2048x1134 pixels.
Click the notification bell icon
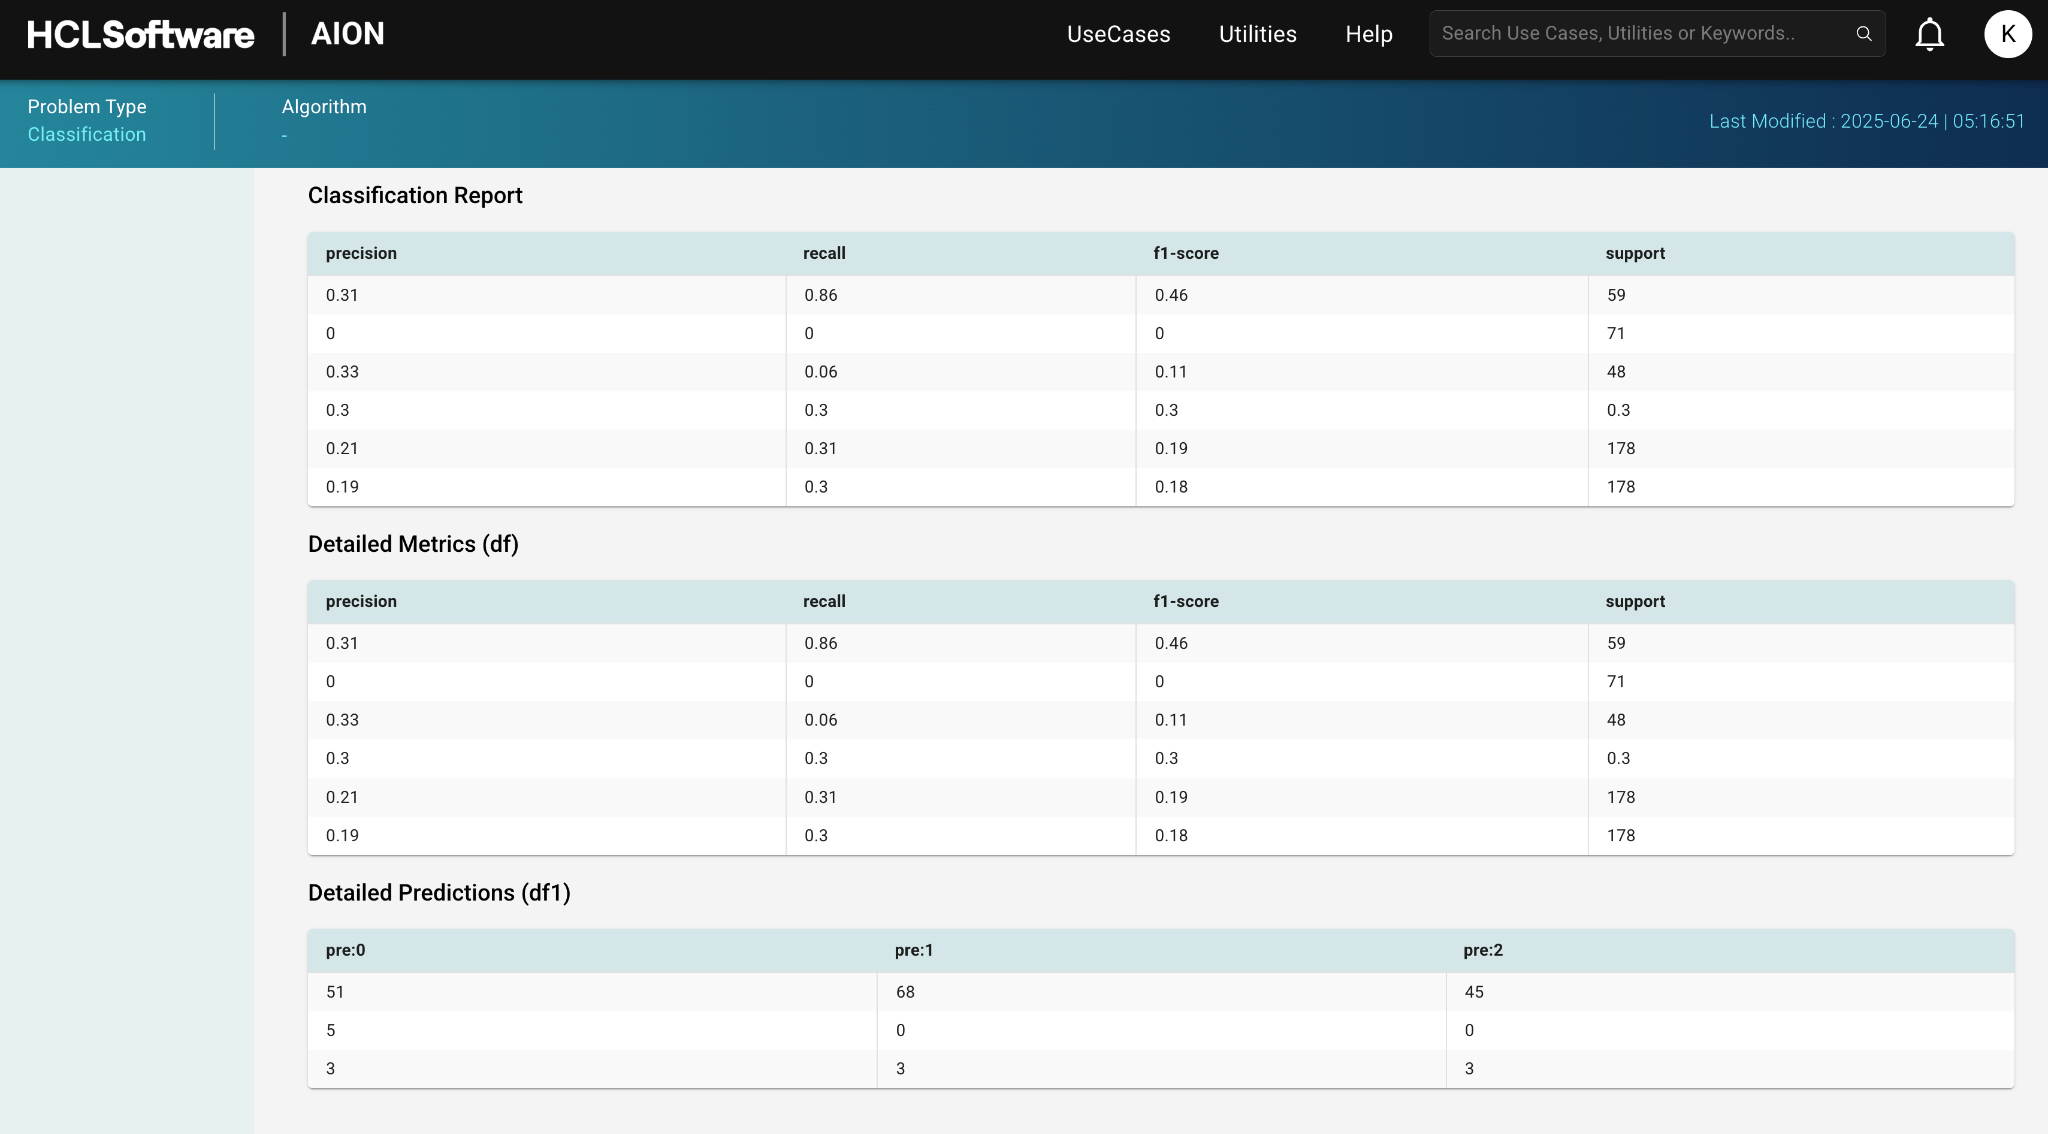click(1929, 34)
